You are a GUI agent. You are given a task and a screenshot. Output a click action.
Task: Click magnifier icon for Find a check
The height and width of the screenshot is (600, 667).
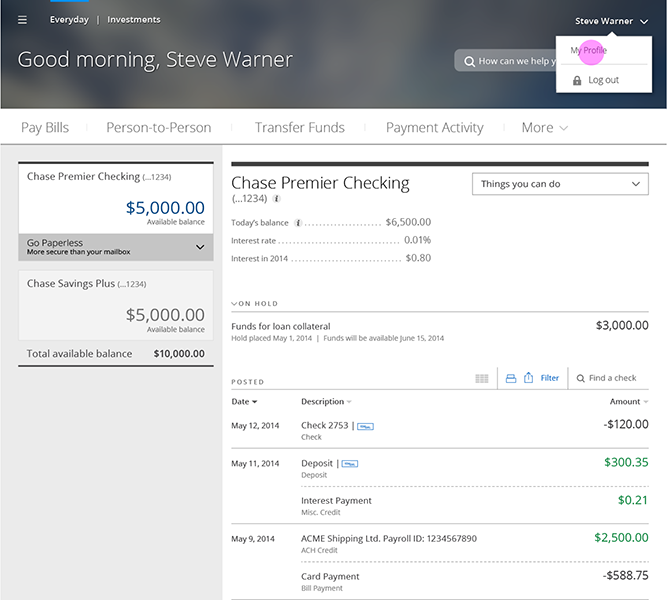(580, 378)
